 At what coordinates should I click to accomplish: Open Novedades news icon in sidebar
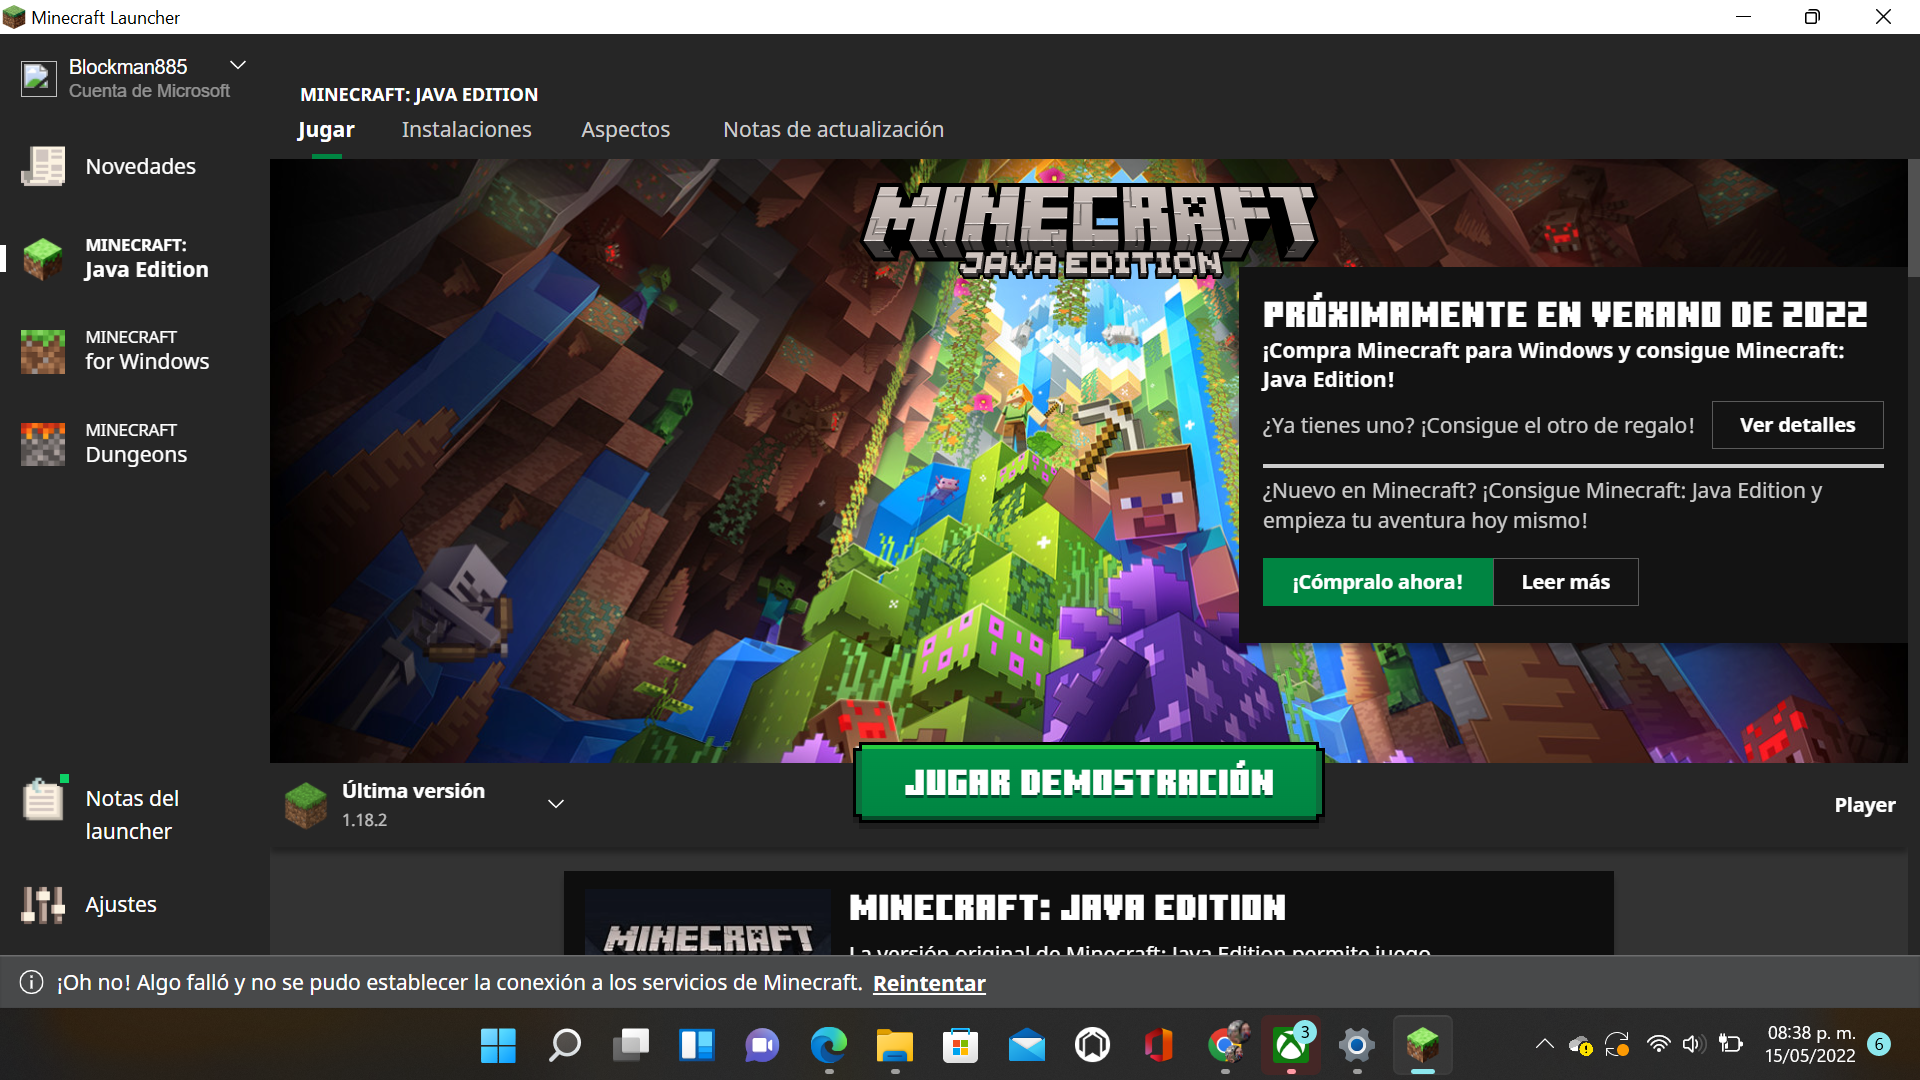point(43,166)
